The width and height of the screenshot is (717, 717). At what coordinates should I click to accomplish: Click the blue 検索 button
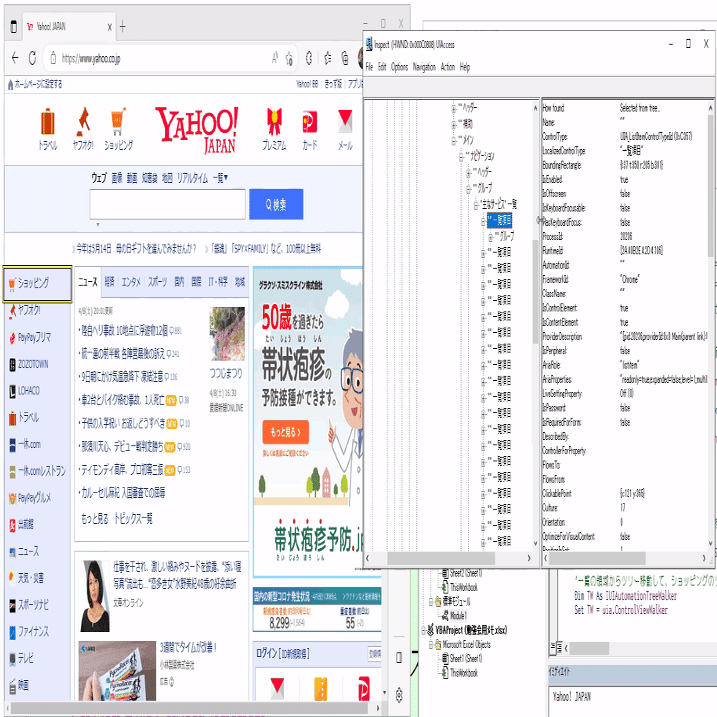coord(276,204)
